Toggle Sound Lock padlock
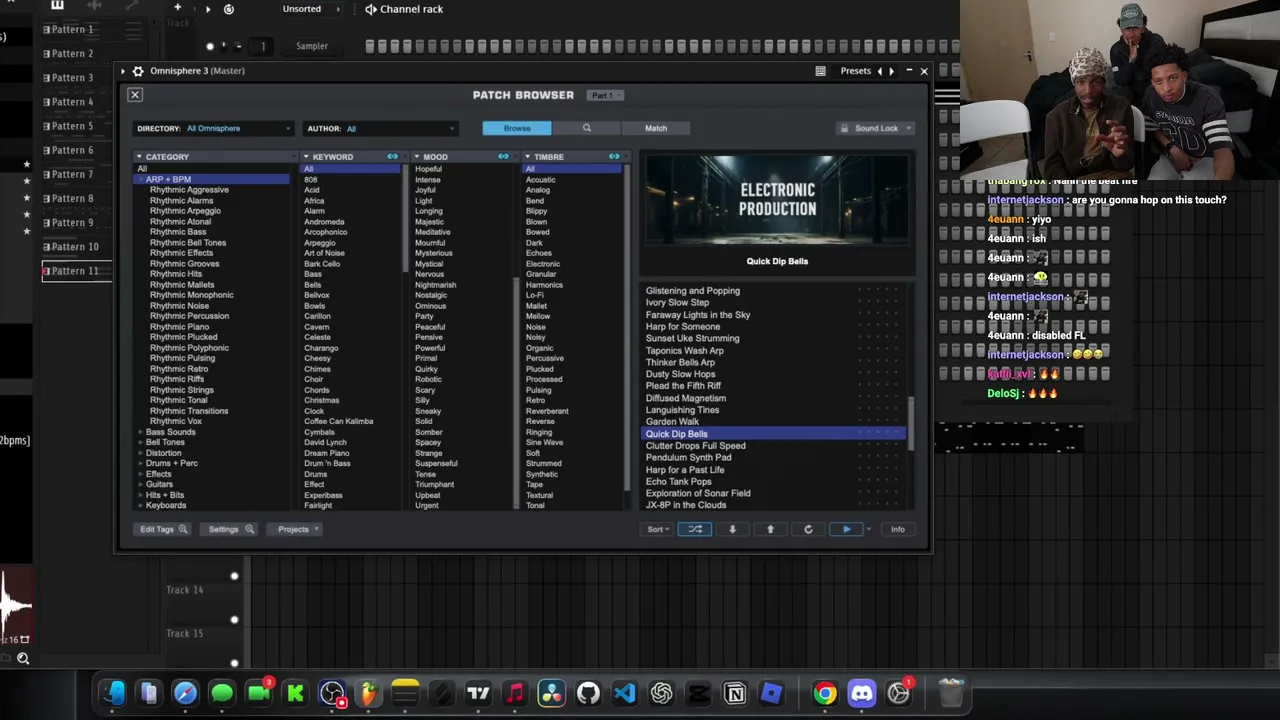The image size is (1280, 720). [844, 128]
